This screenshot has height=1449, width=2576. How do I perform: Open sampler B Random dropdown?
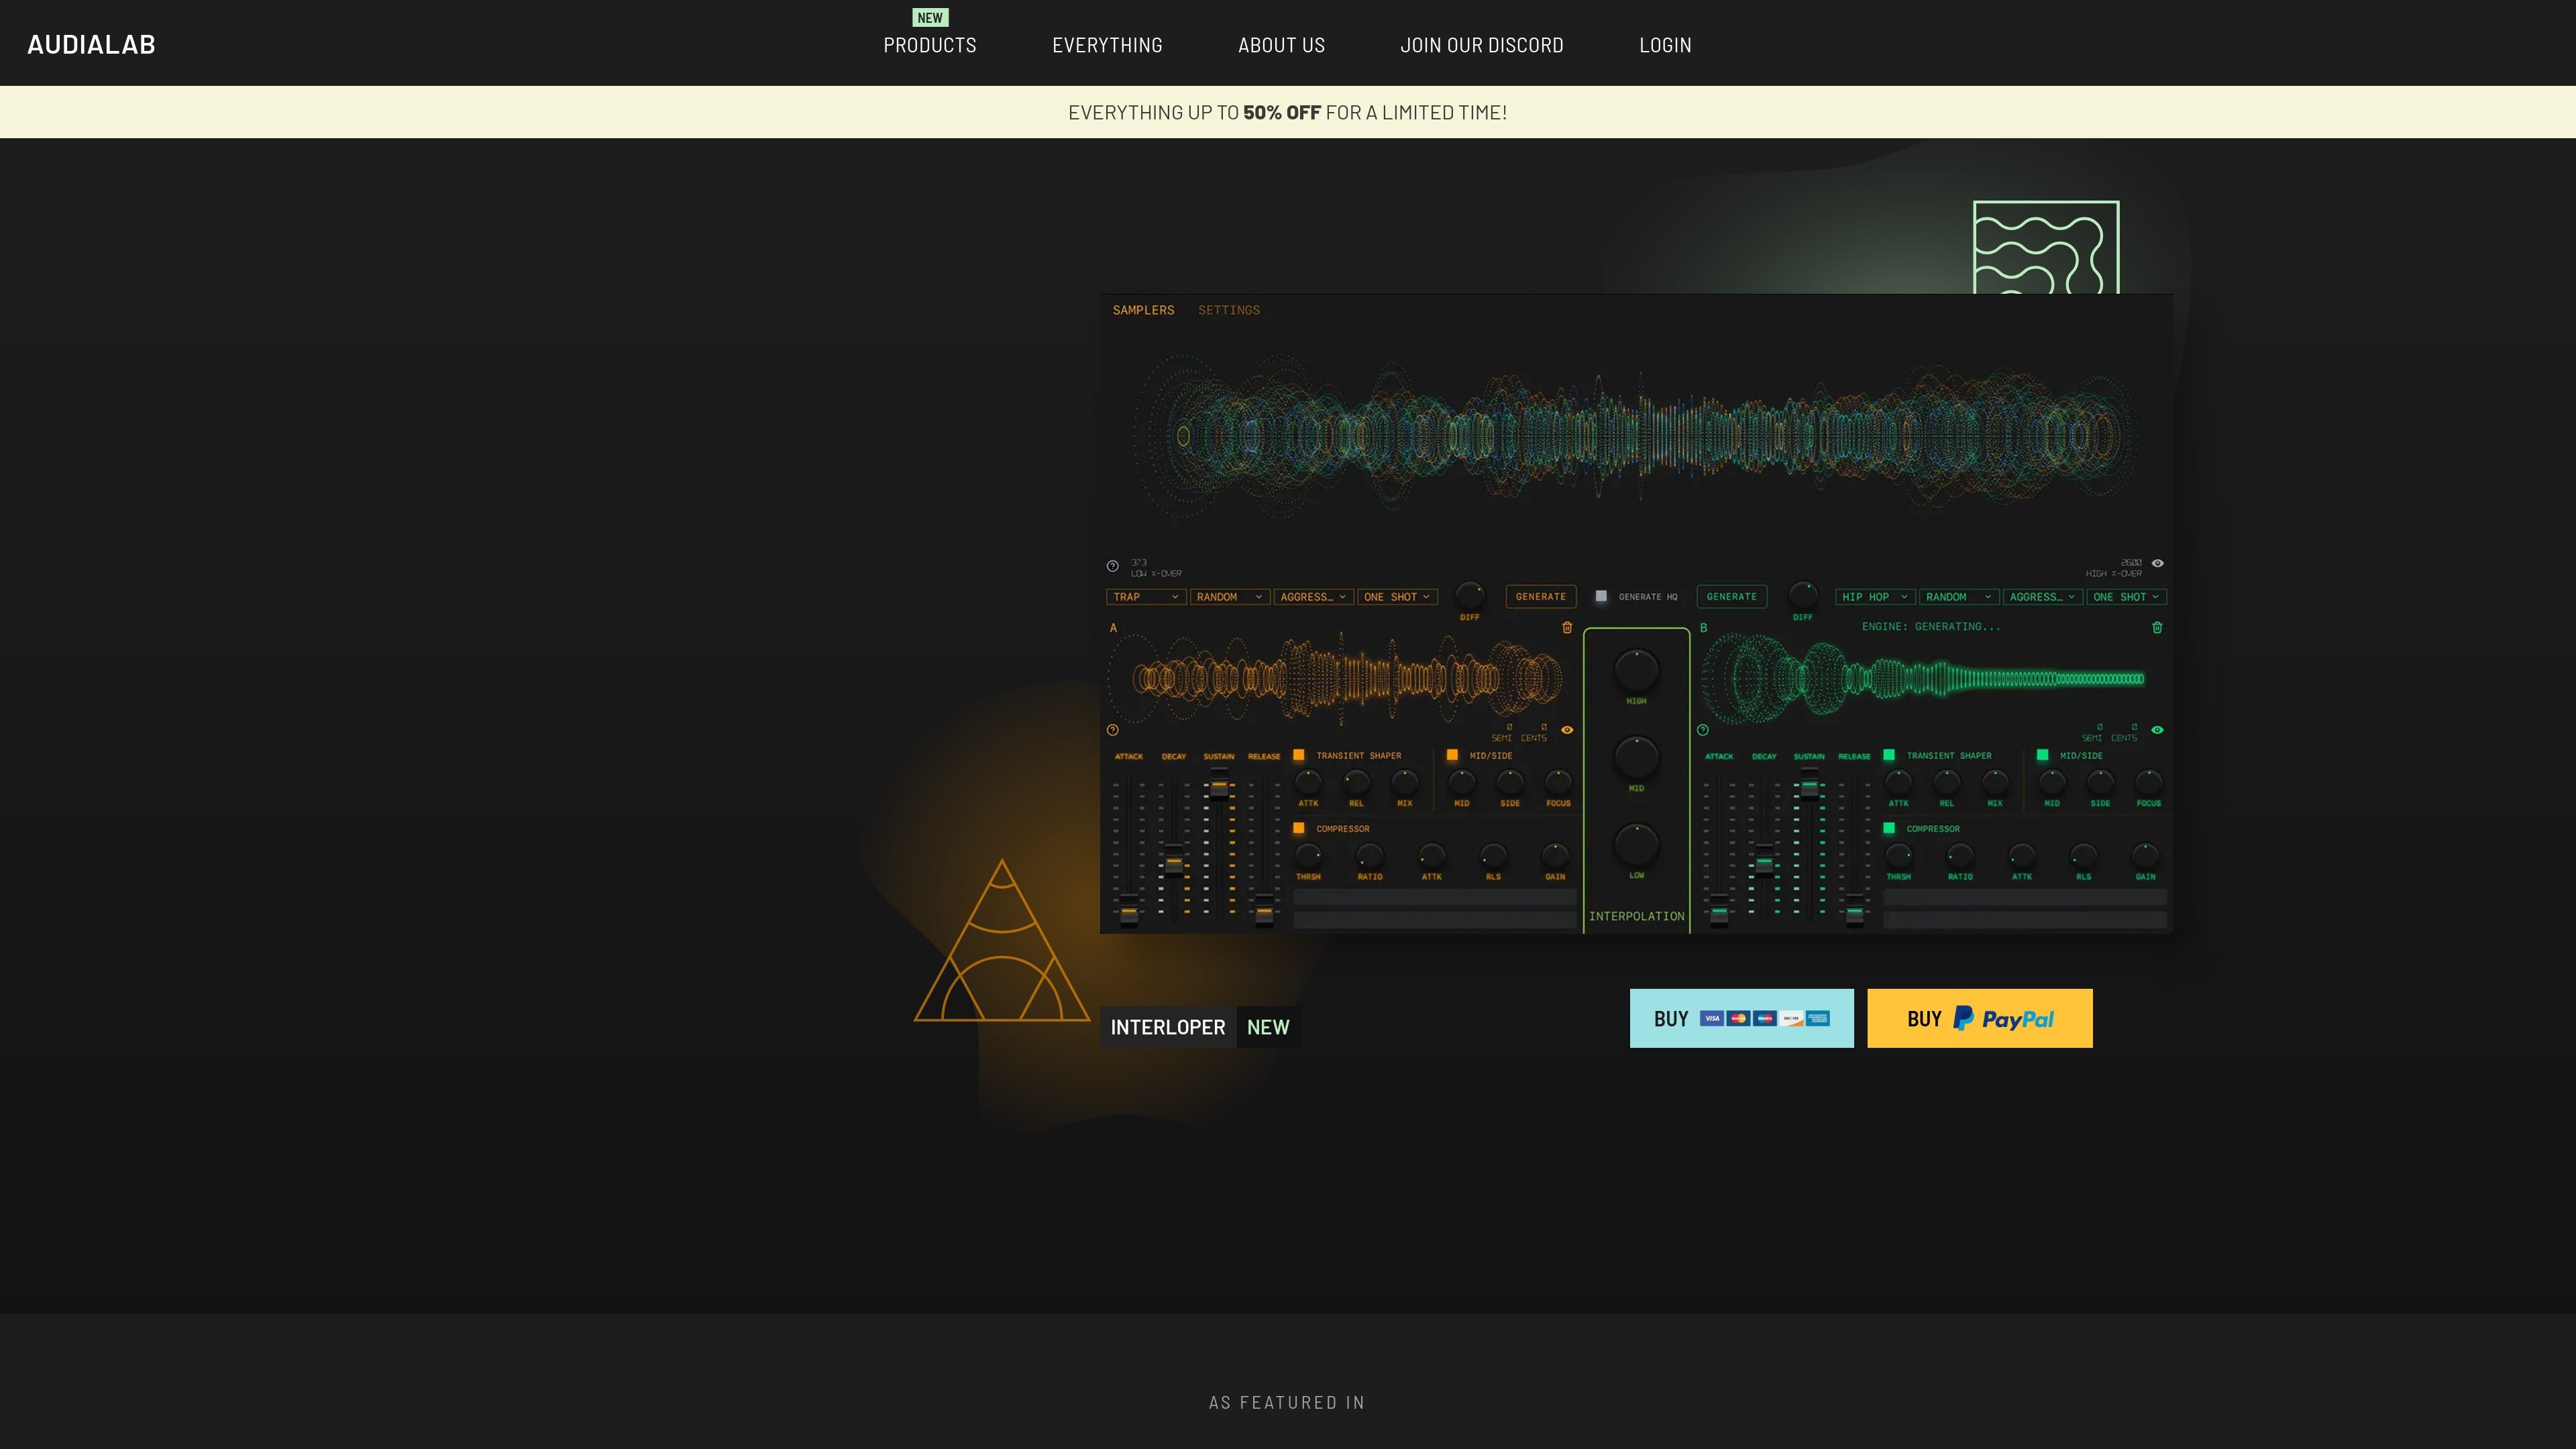pyautogui.click(x=1959, y=597)
